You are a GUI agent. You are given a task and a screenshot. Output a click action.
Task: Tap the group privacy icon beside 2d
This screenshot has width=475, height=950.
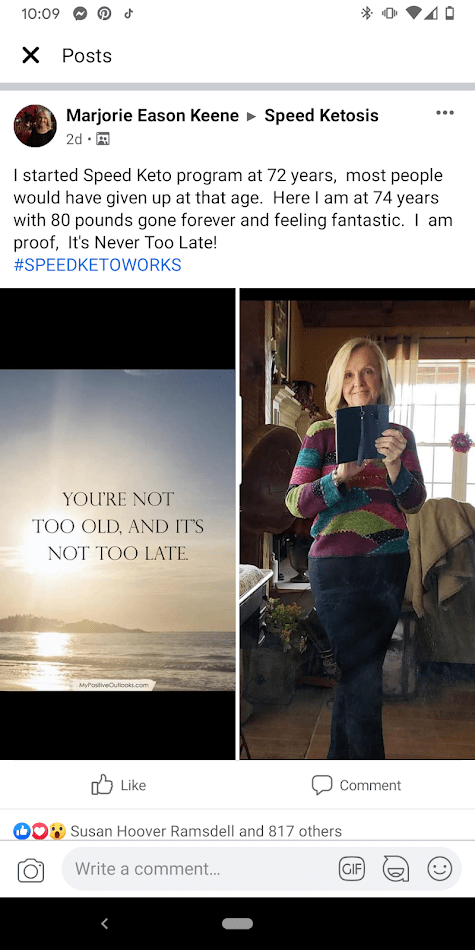tap(103, 139)
